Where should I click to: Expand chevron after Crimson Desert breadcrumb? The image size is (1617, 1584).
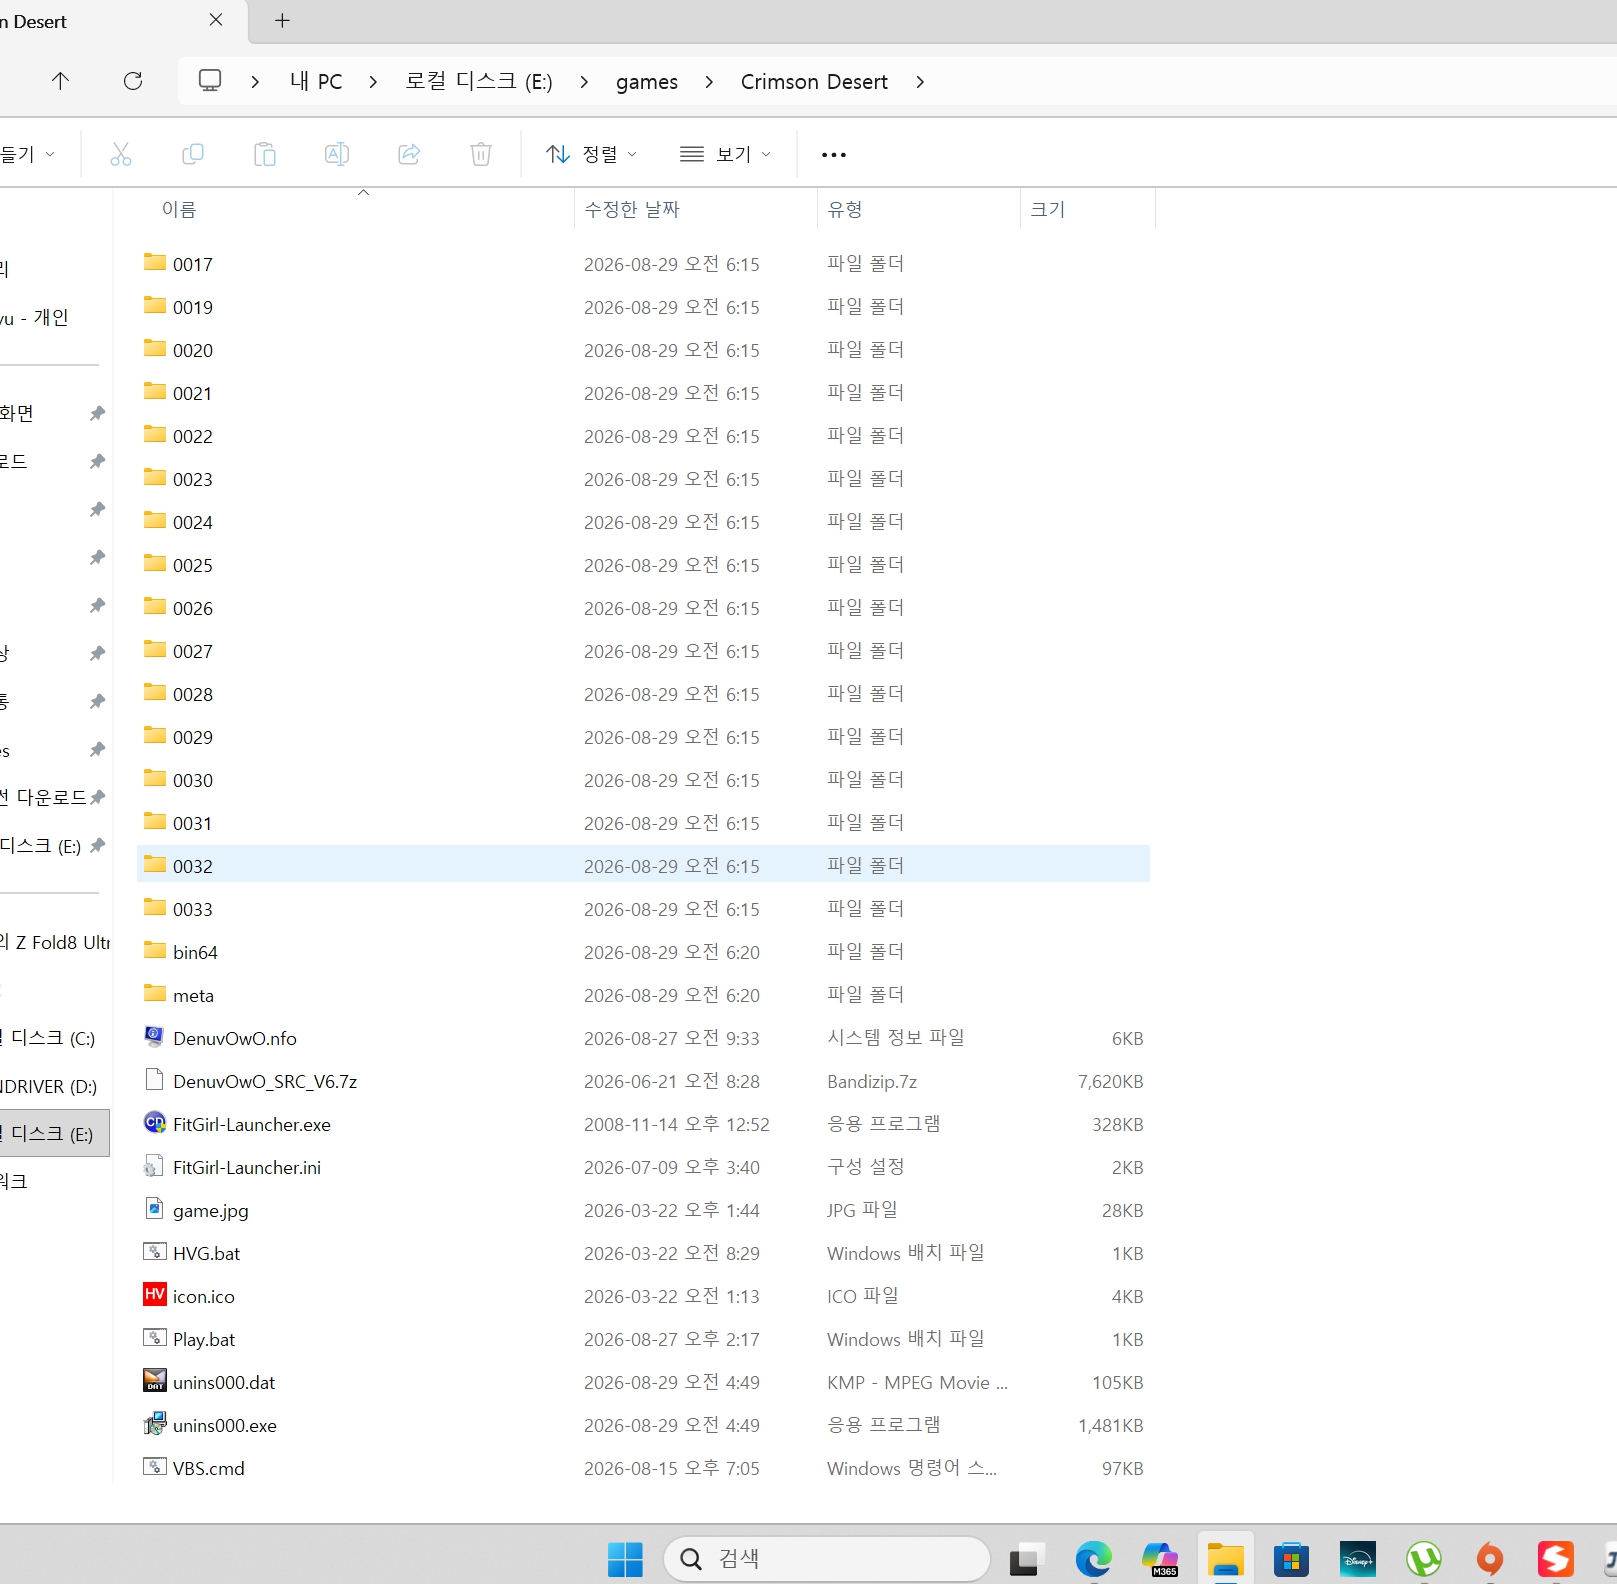(x=920, y=82)
